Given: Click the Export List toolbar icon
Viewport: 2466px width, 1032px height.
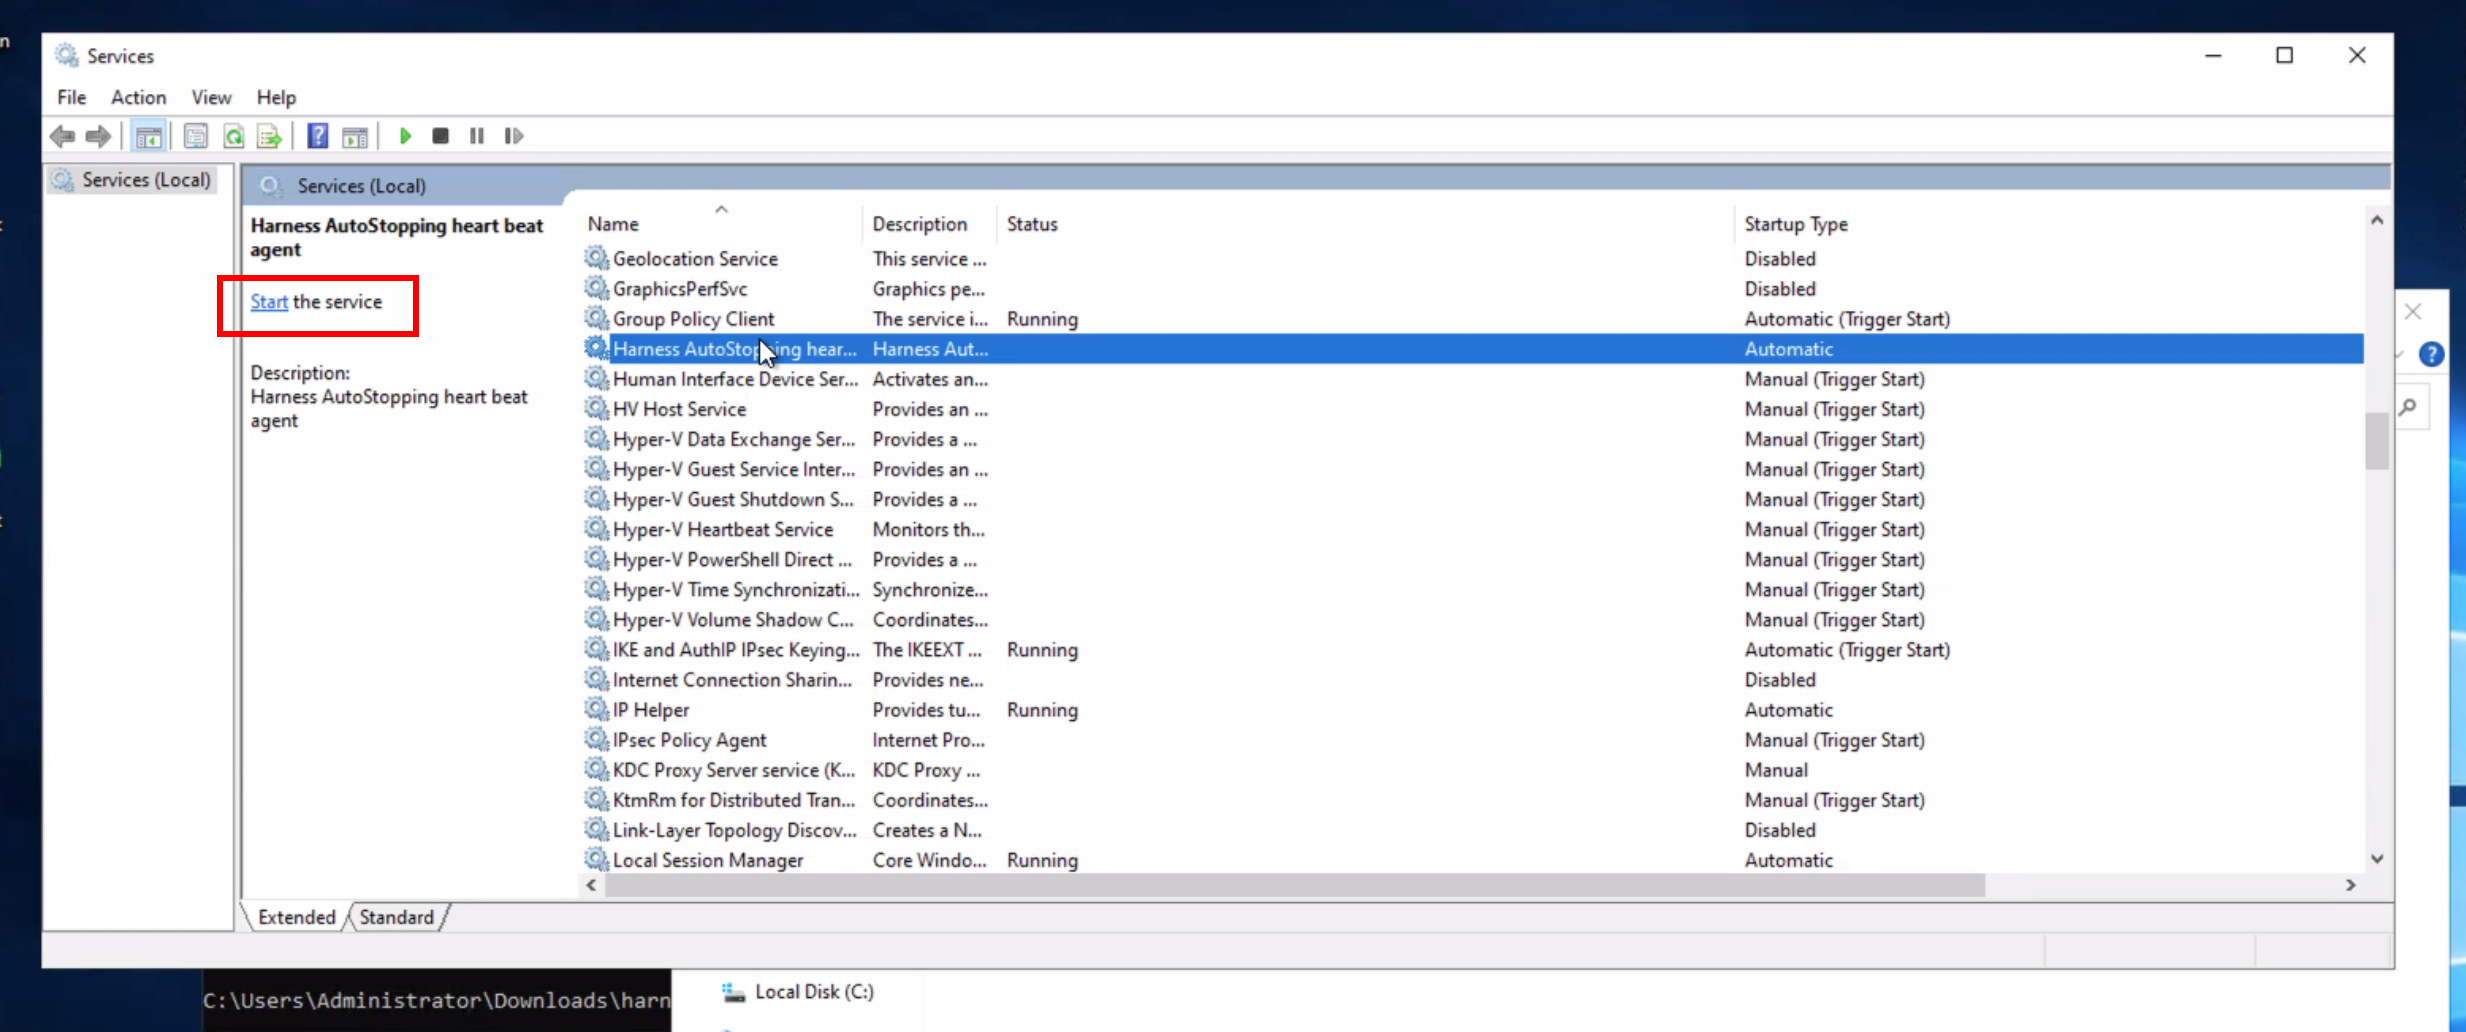Looking at the screenshot, I should click(x=269, y=136).
